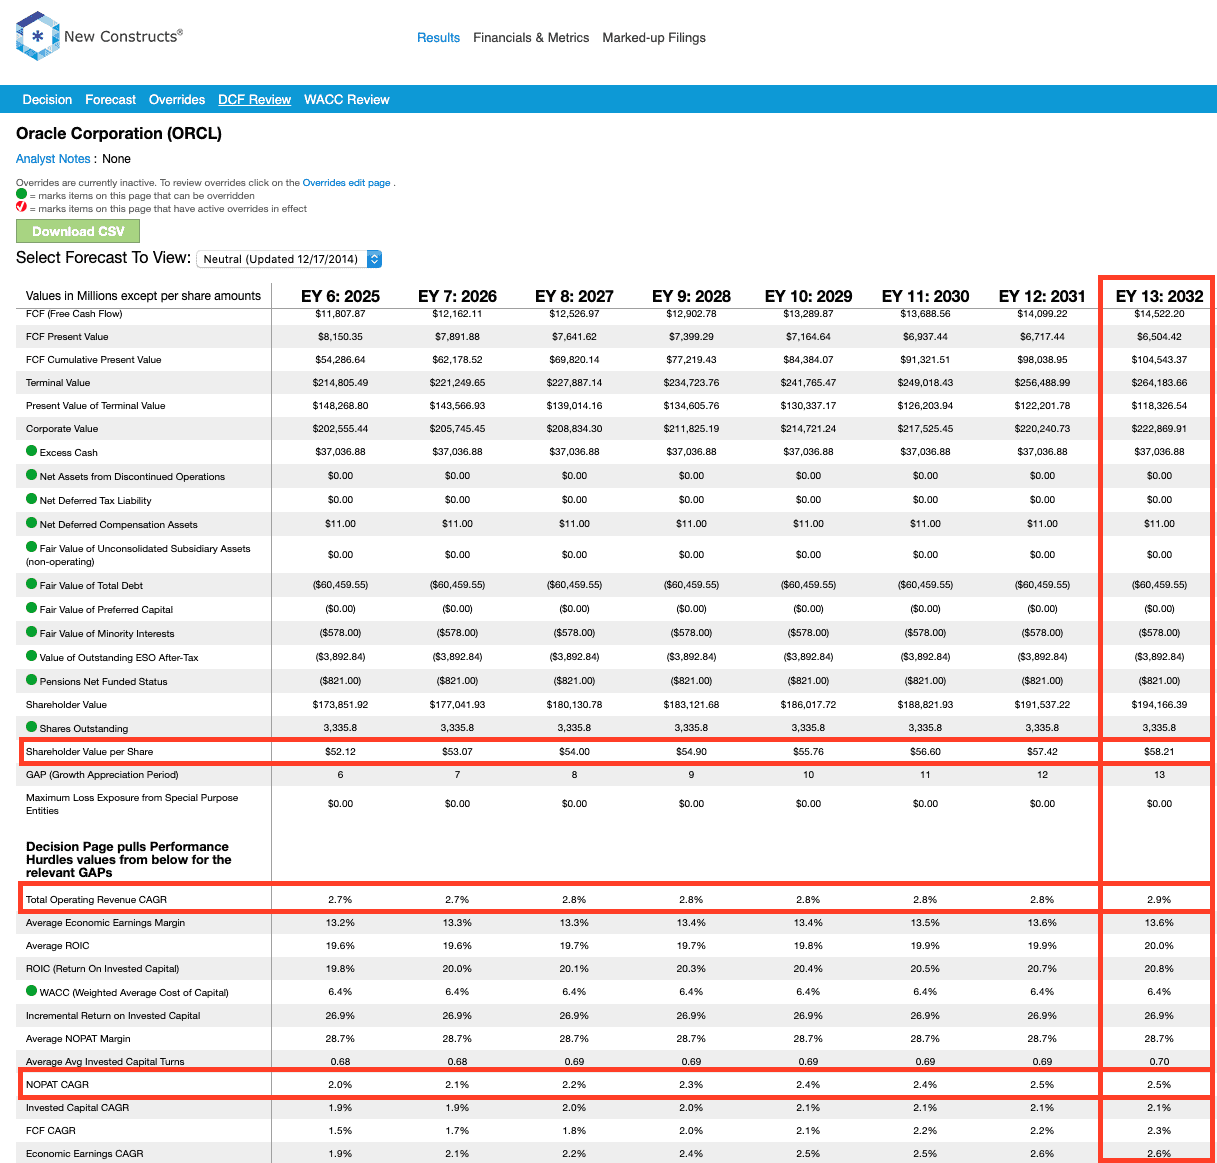
Task: Click the FCF Cumulative Present Value label
Action: coord(93,359)
